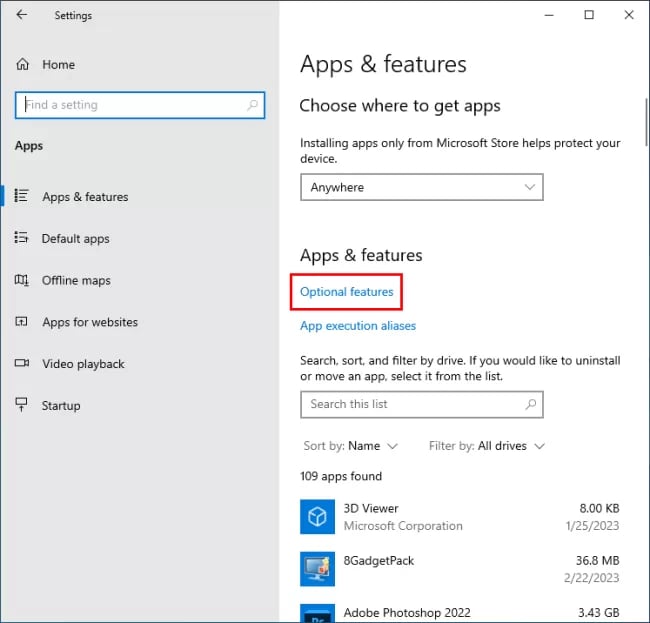Image resolution: width=650 pixels, height=623 pixels.
Task: Select the 8GadgetPack app icon
Action: click(318, 569)
